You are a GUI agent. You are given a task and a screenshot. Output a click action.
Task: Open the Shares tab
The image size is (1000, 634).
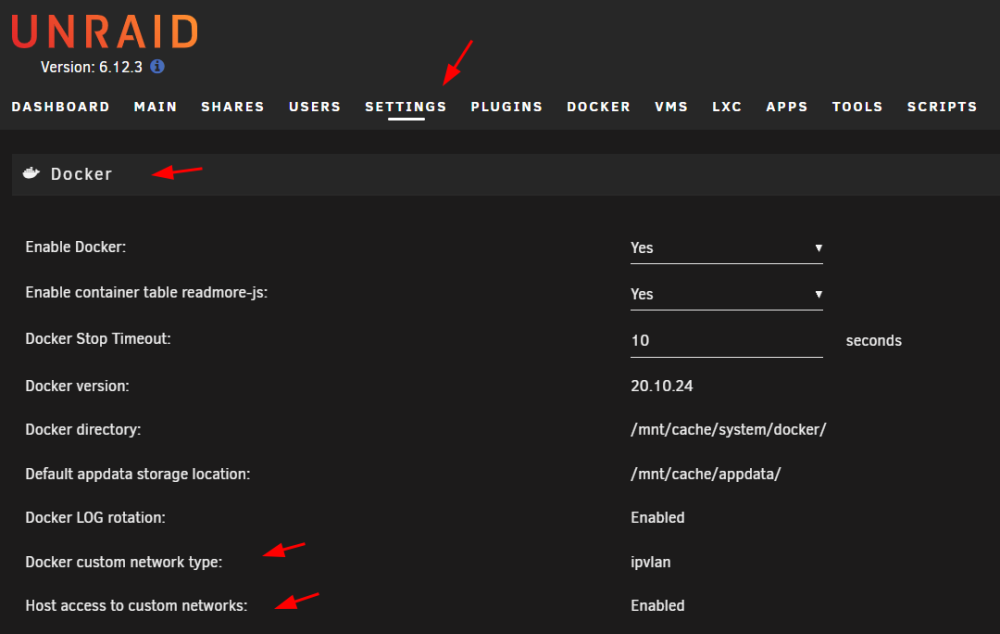click(x=233, y=107)
